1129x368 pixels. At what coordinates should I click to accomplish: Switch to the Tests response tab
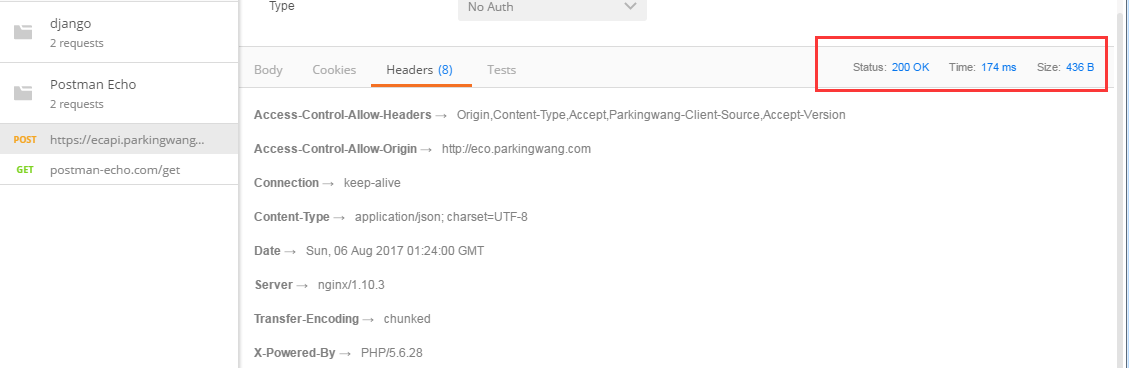tap(501, 70)
